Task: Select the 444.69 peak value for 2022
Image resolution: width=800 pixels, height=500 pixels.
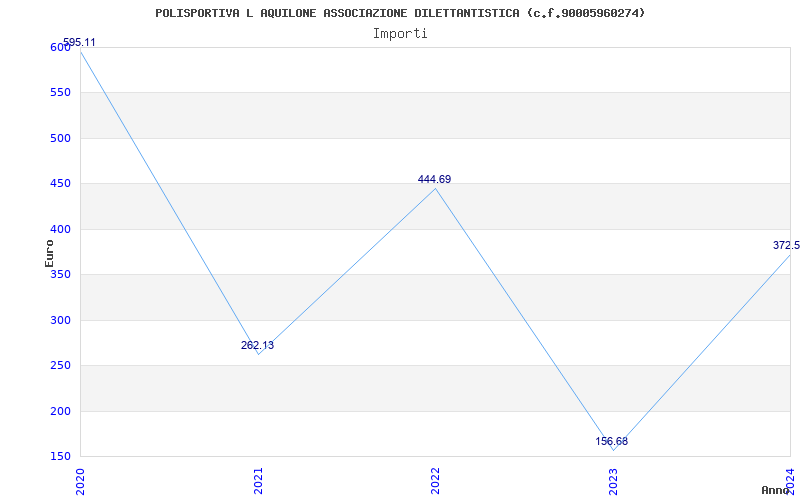Action: (x=434, y=180)
